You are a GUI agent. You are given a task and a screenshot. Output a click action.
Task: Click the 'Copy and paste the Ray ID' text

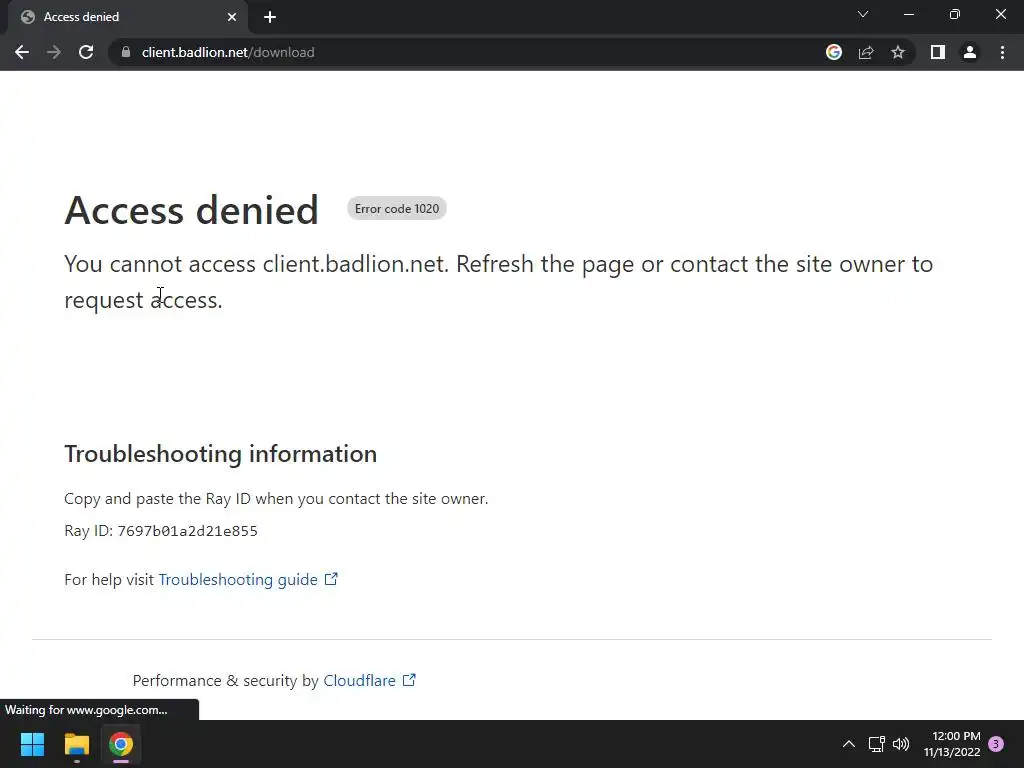click(276, 499)
